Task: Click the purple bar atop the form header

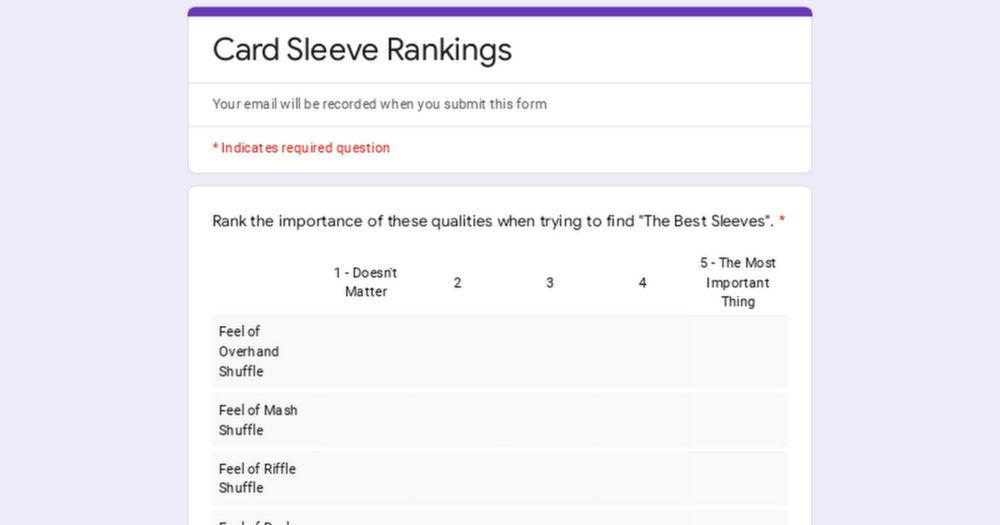Action: (x=500, y=11)
